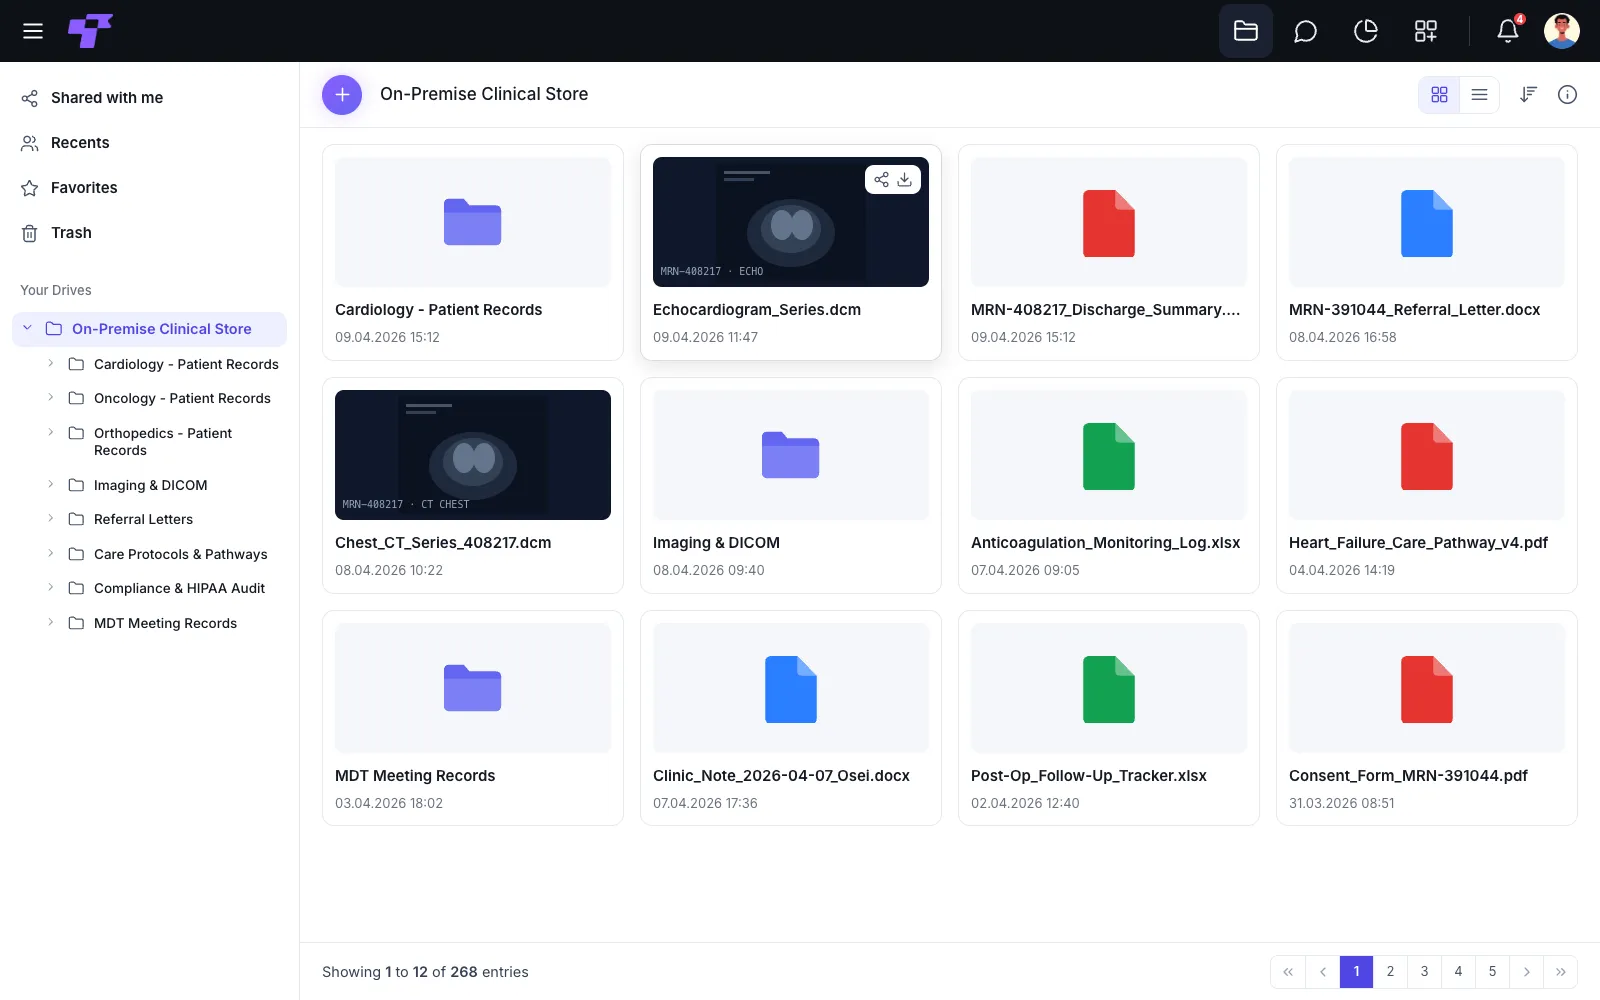Open the chat messages icon
The image size is (1600, 1000).
pos(1305,31)
